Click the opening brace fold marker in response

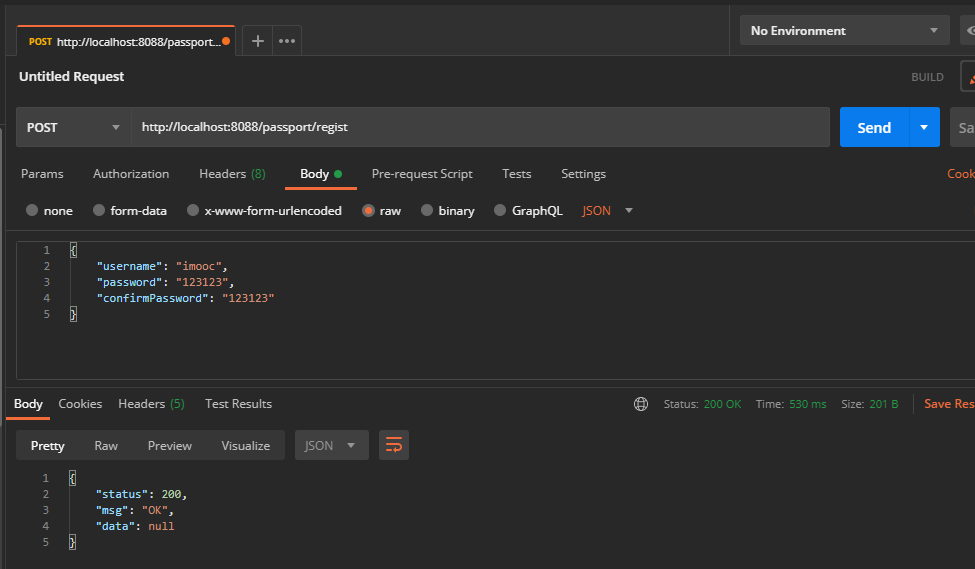[72, 478]
